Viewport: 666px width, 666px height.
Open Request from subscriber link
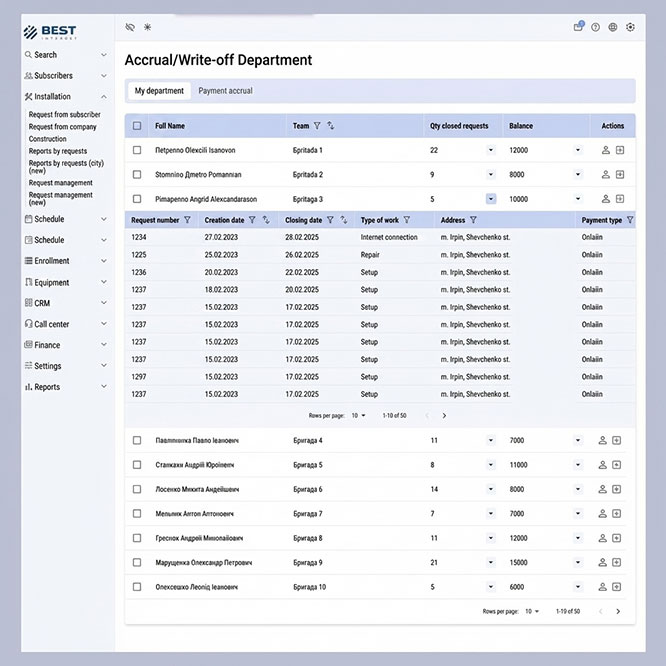coord(64,115)
